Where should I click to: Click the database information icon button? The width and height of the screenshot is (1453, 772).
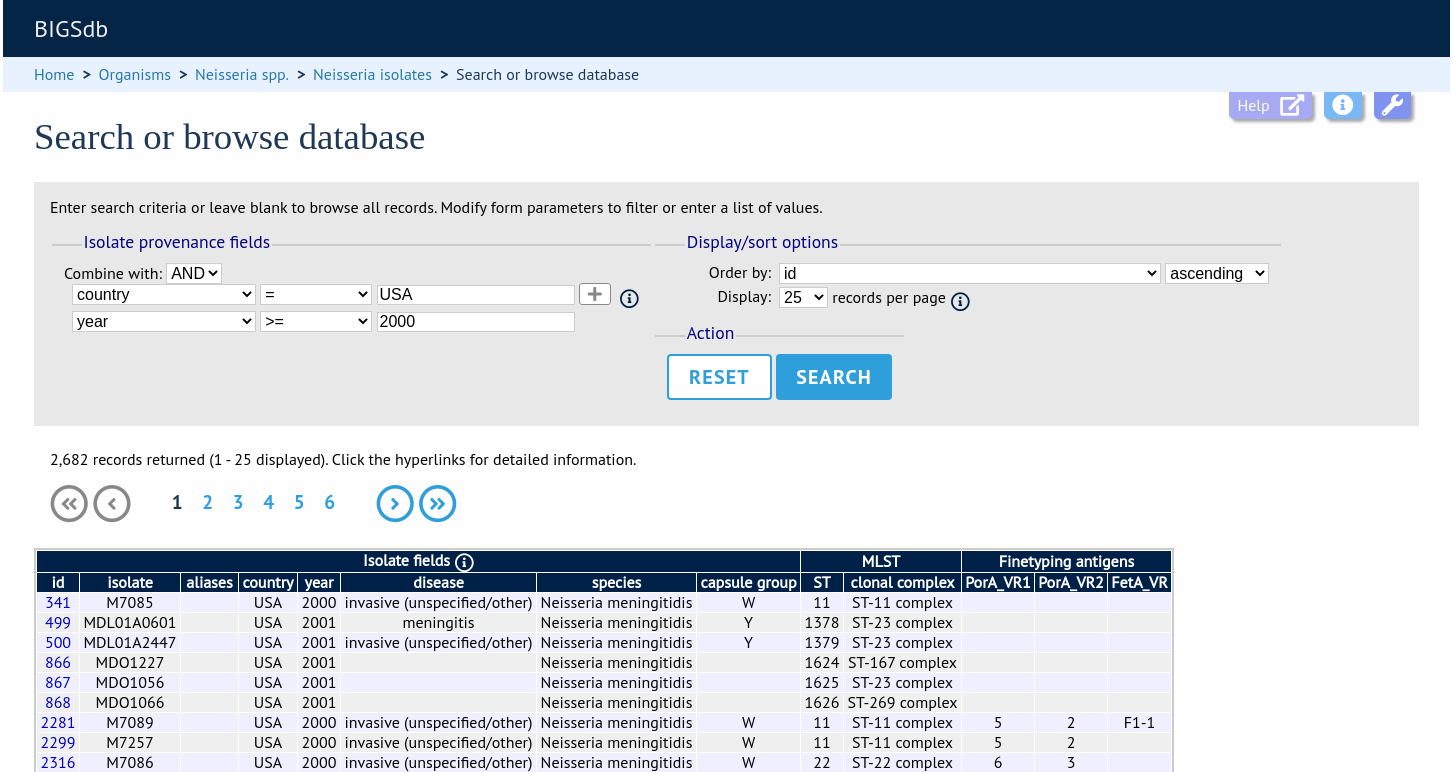coord(1343,106)
